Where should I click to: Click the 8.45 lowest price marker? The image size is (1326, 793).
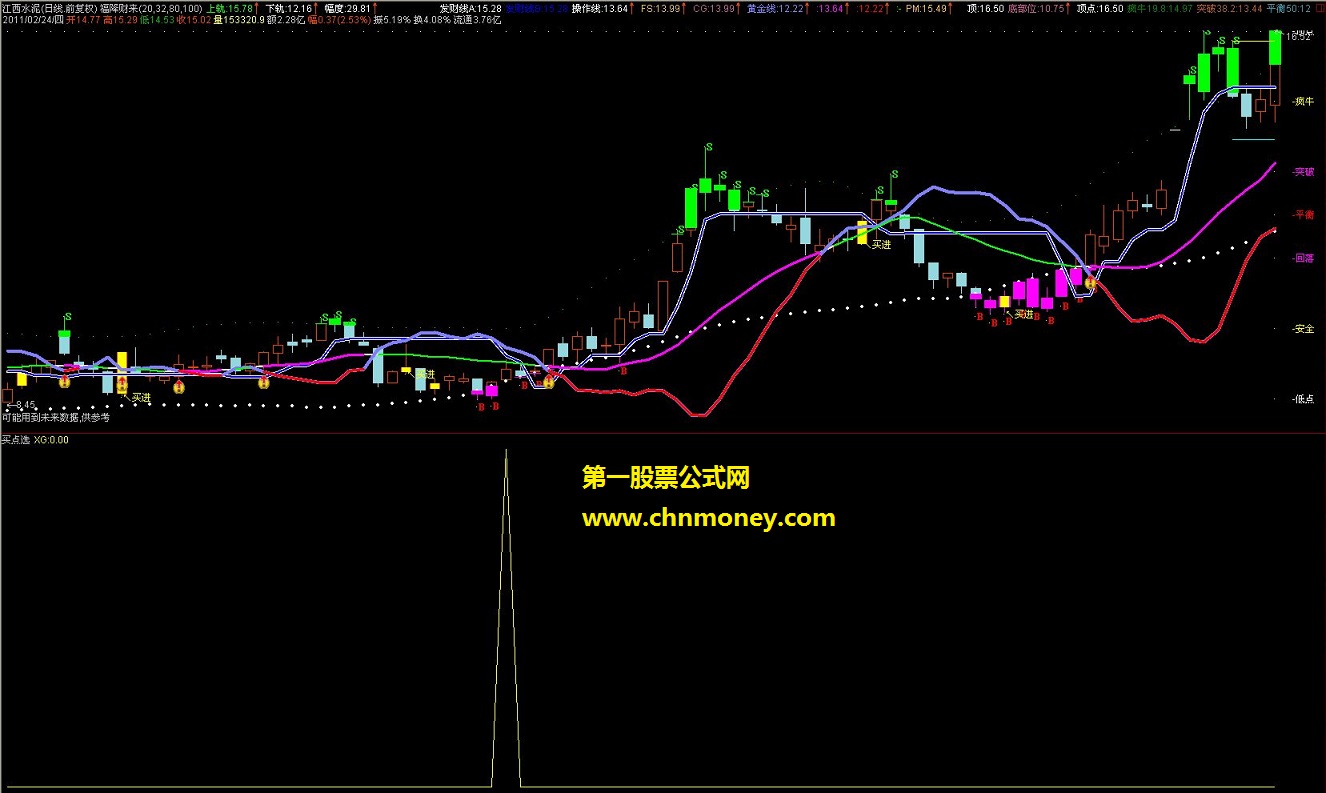point(21,405)
